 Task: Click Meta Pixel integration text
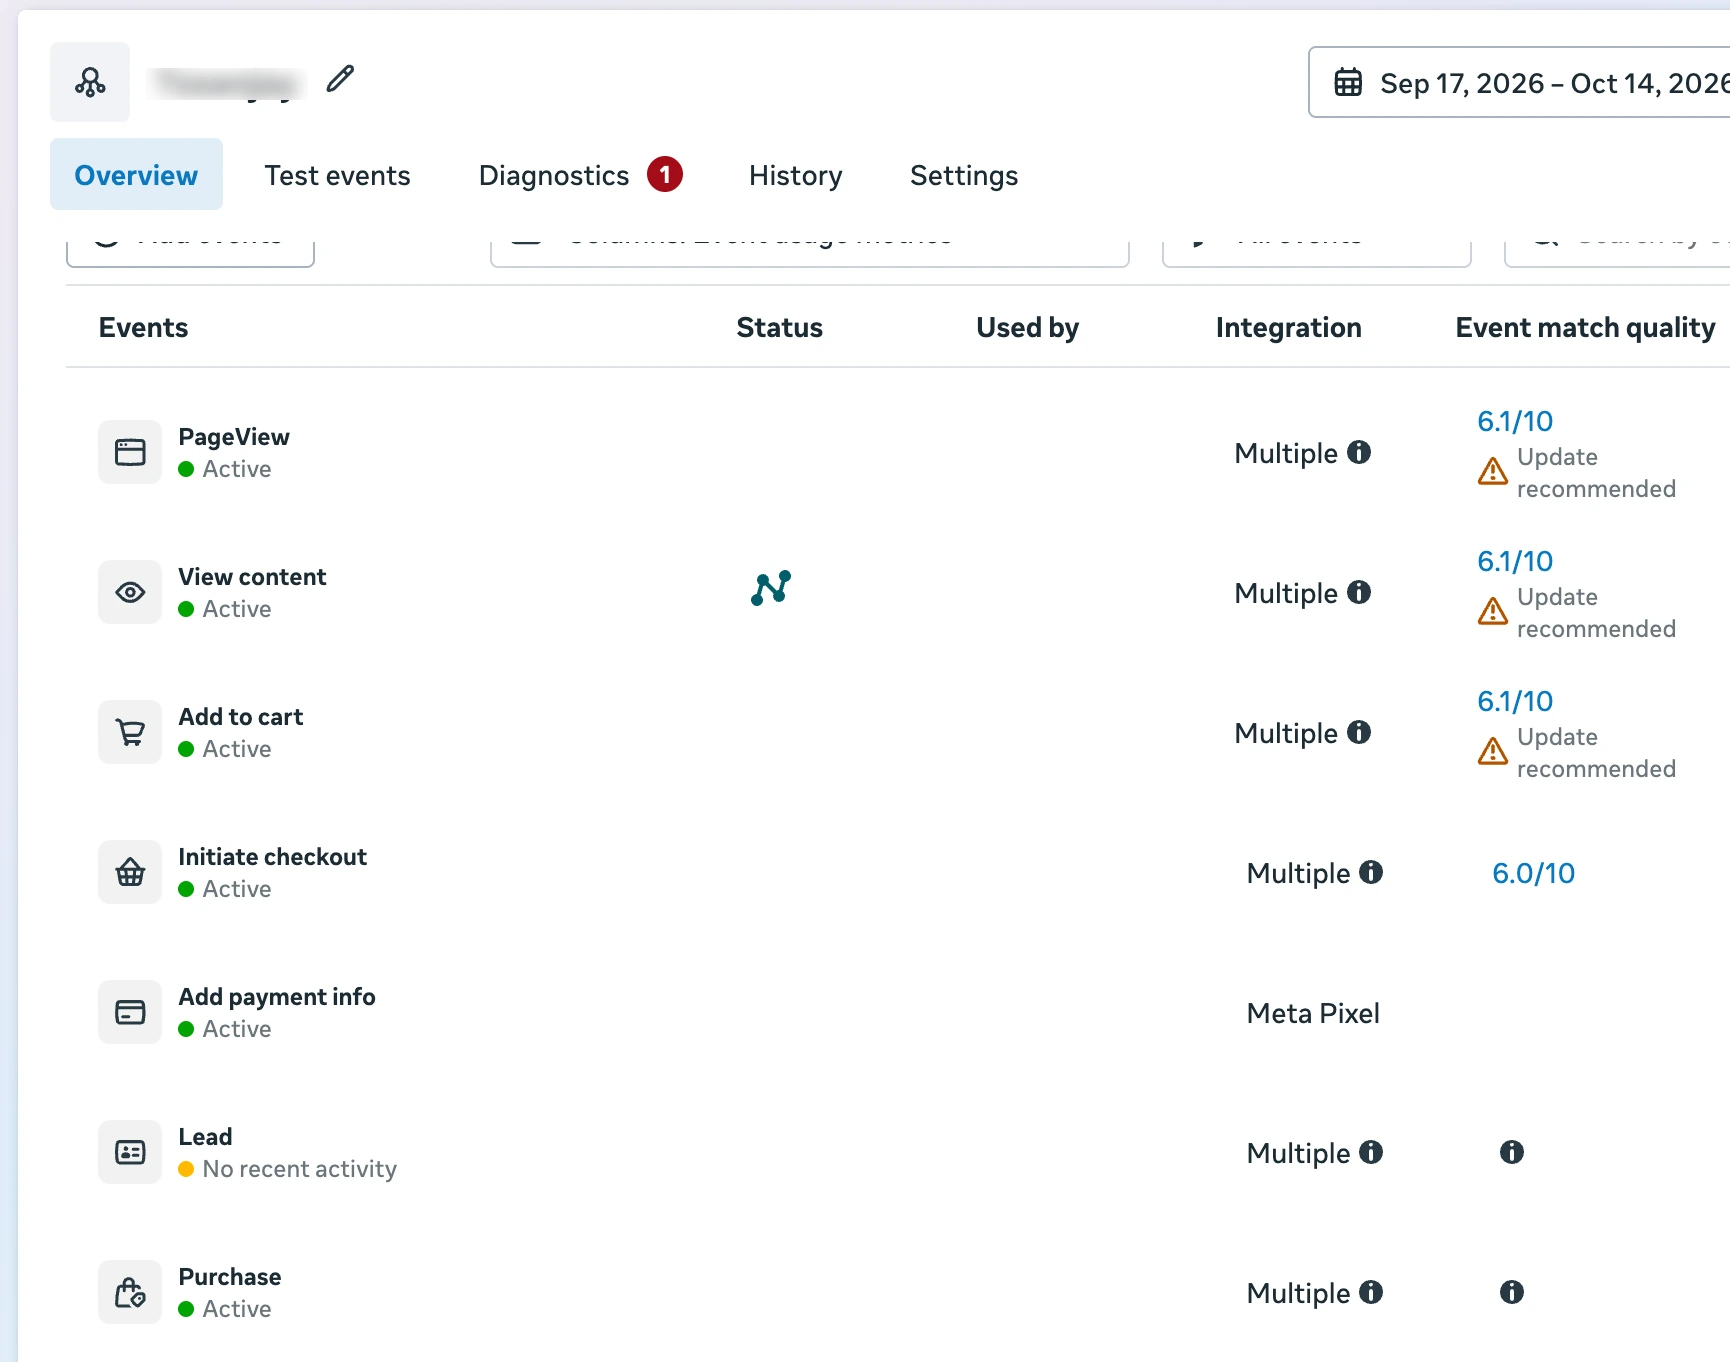tap(1313, 1013)
